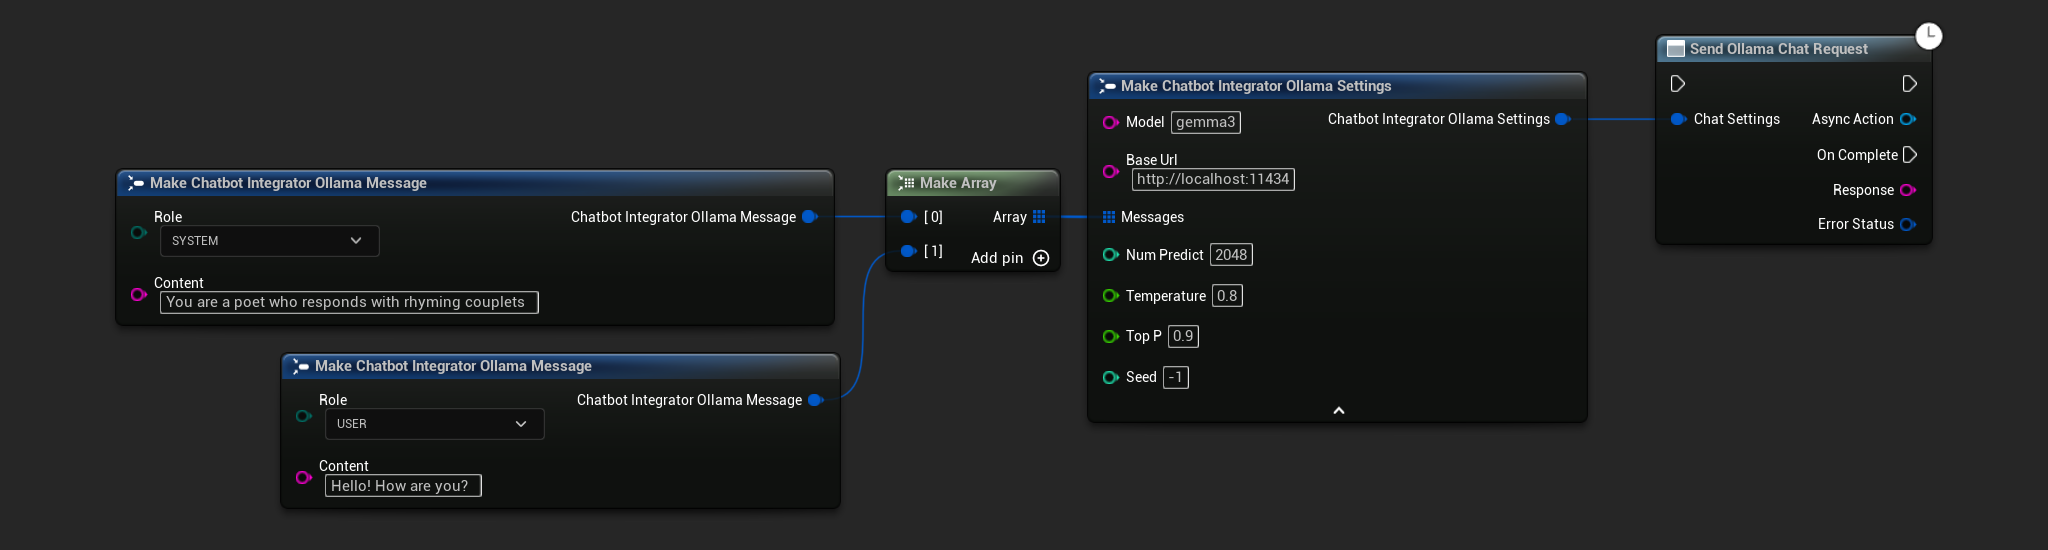Click the Add pin plus icon
The width and height of the screenshot is (2048, 550).
coord(1041,258)
